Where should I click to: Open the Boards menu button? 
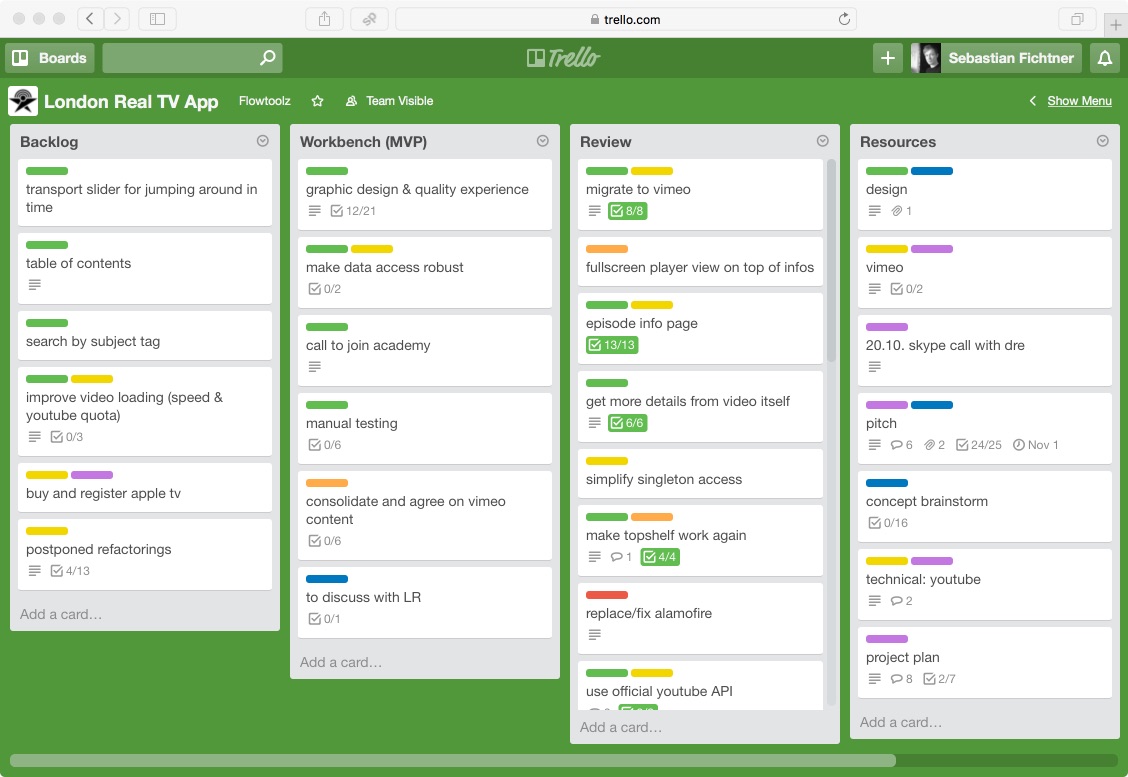coord(50,58)
